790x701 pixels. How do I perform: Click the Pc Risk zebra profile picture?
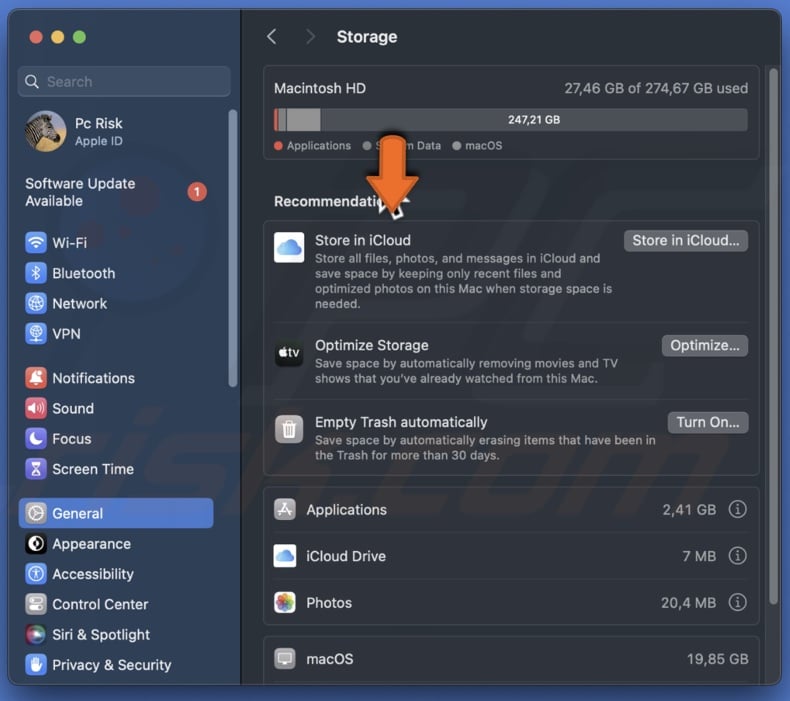tap(45, 131)
